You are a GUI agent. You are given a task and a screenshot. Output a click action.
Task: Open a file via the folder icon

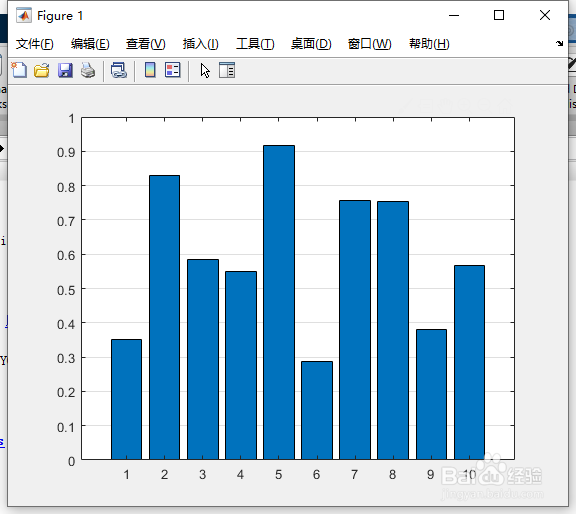(x=42, y=70)
